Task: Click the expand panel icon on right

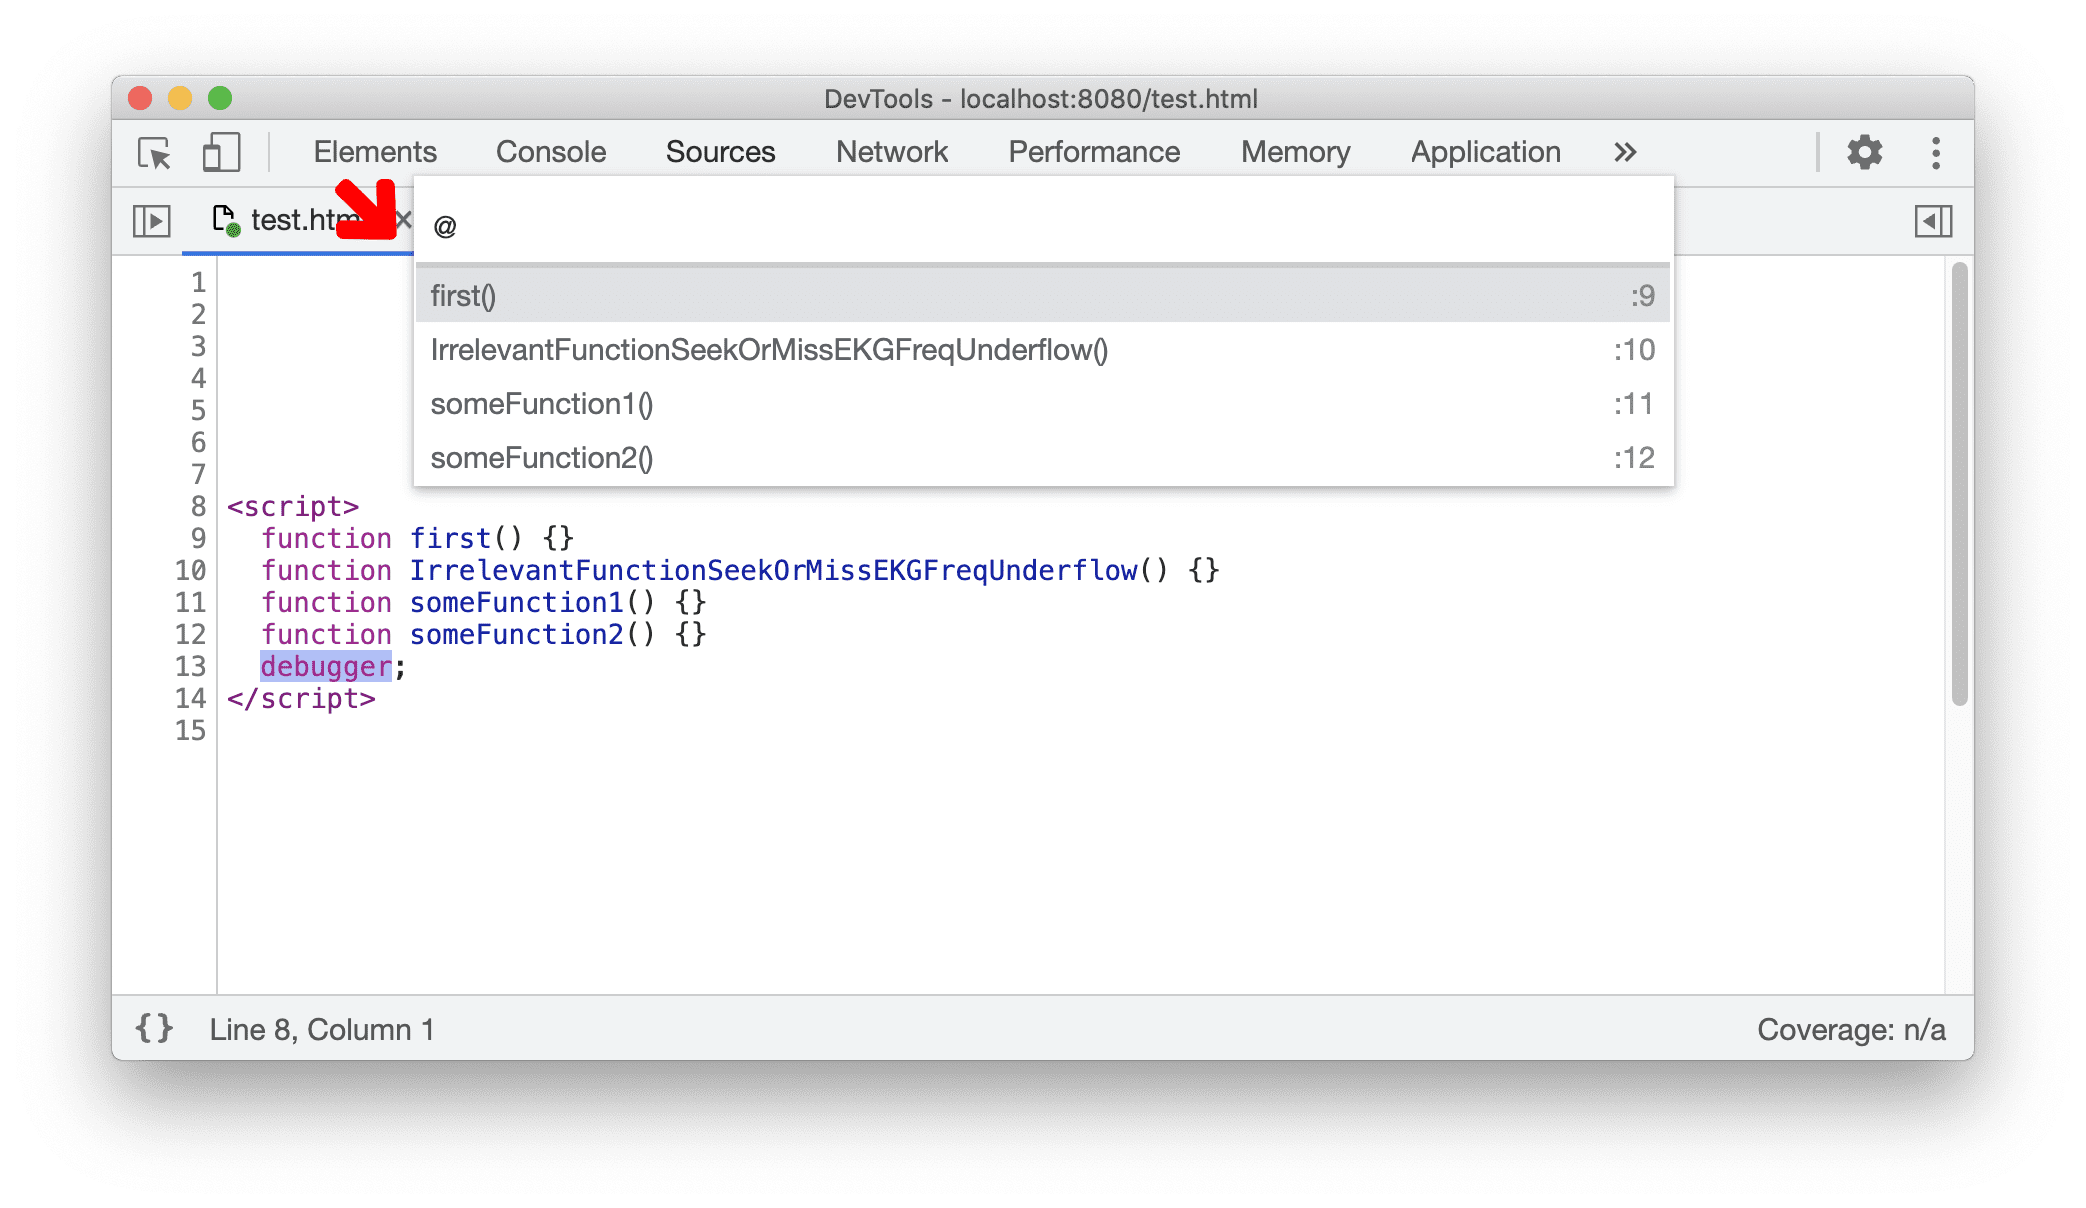Action: [x=1934, y=220]
